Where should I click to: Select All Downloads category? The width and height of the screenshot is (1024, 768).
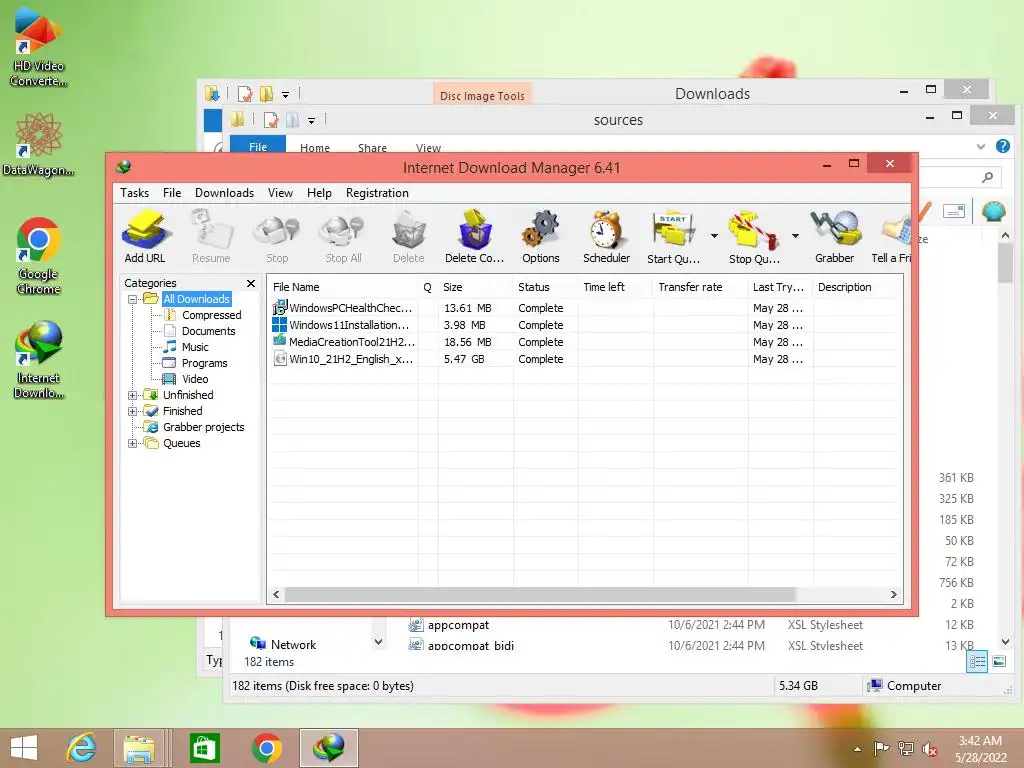[197, 299]
